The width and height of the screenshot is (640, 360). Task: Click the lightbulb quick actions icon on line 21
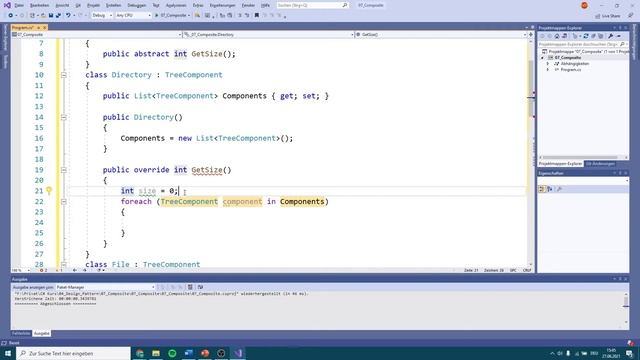pos(49,191)
